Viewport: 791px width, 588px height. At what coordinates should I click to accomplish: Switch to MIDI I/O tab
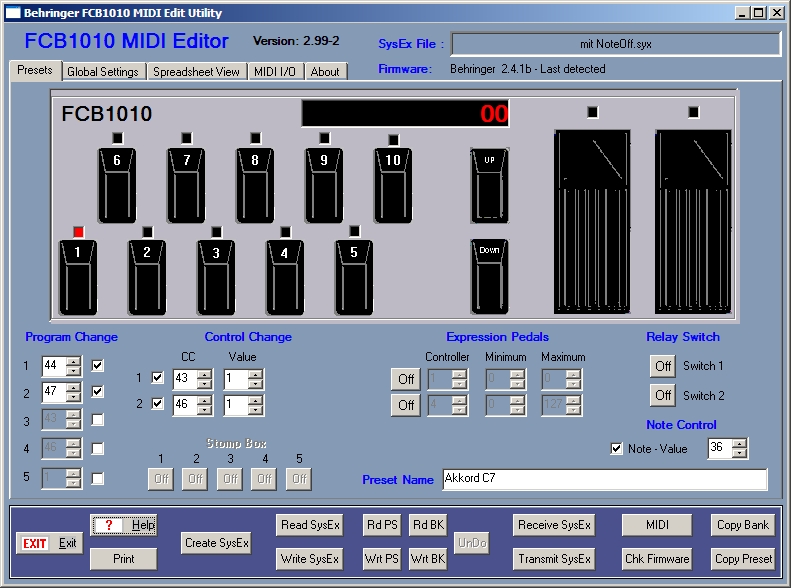[275, 72]
